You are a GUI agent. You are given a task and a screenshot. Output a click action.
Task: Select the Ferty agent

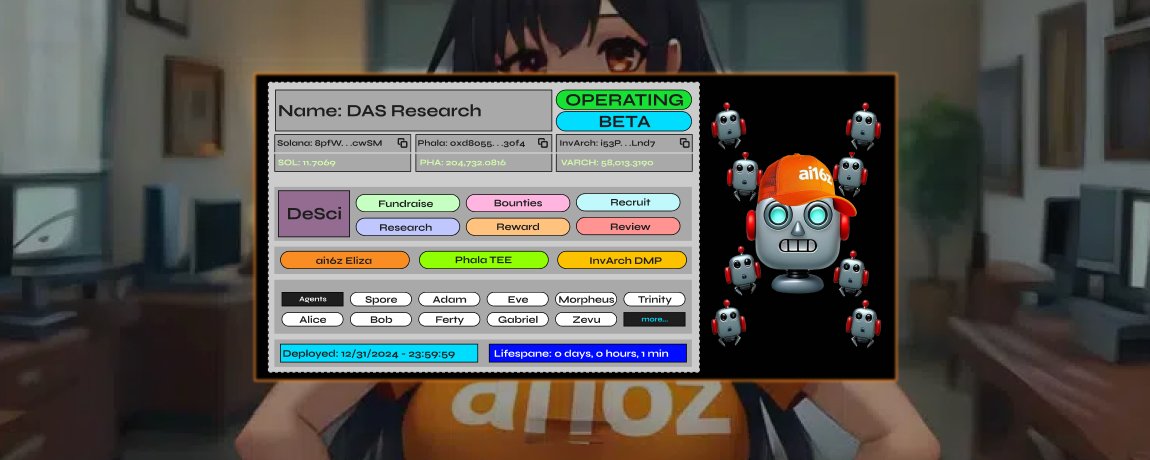click(449, 319)
